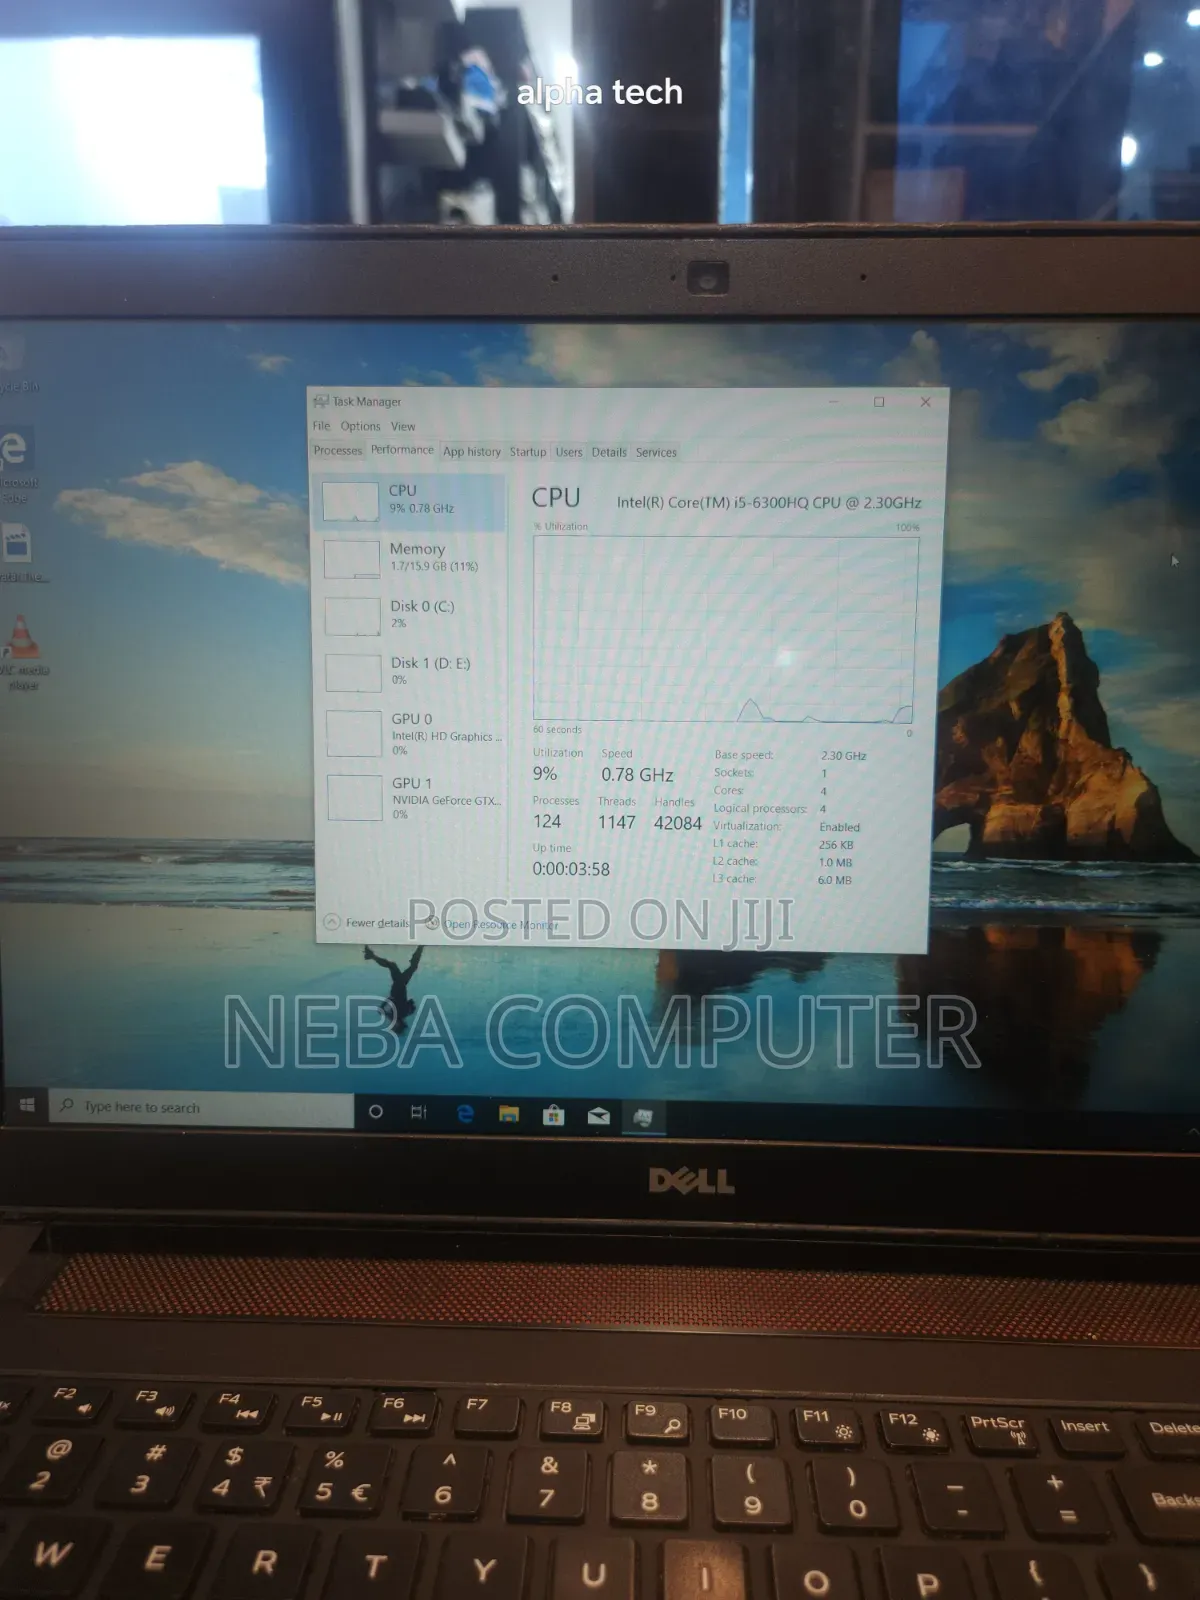Open the Mail app from the taskbar
The width and height of the screenshot is (1200, 1600).
pos(598,1116)
